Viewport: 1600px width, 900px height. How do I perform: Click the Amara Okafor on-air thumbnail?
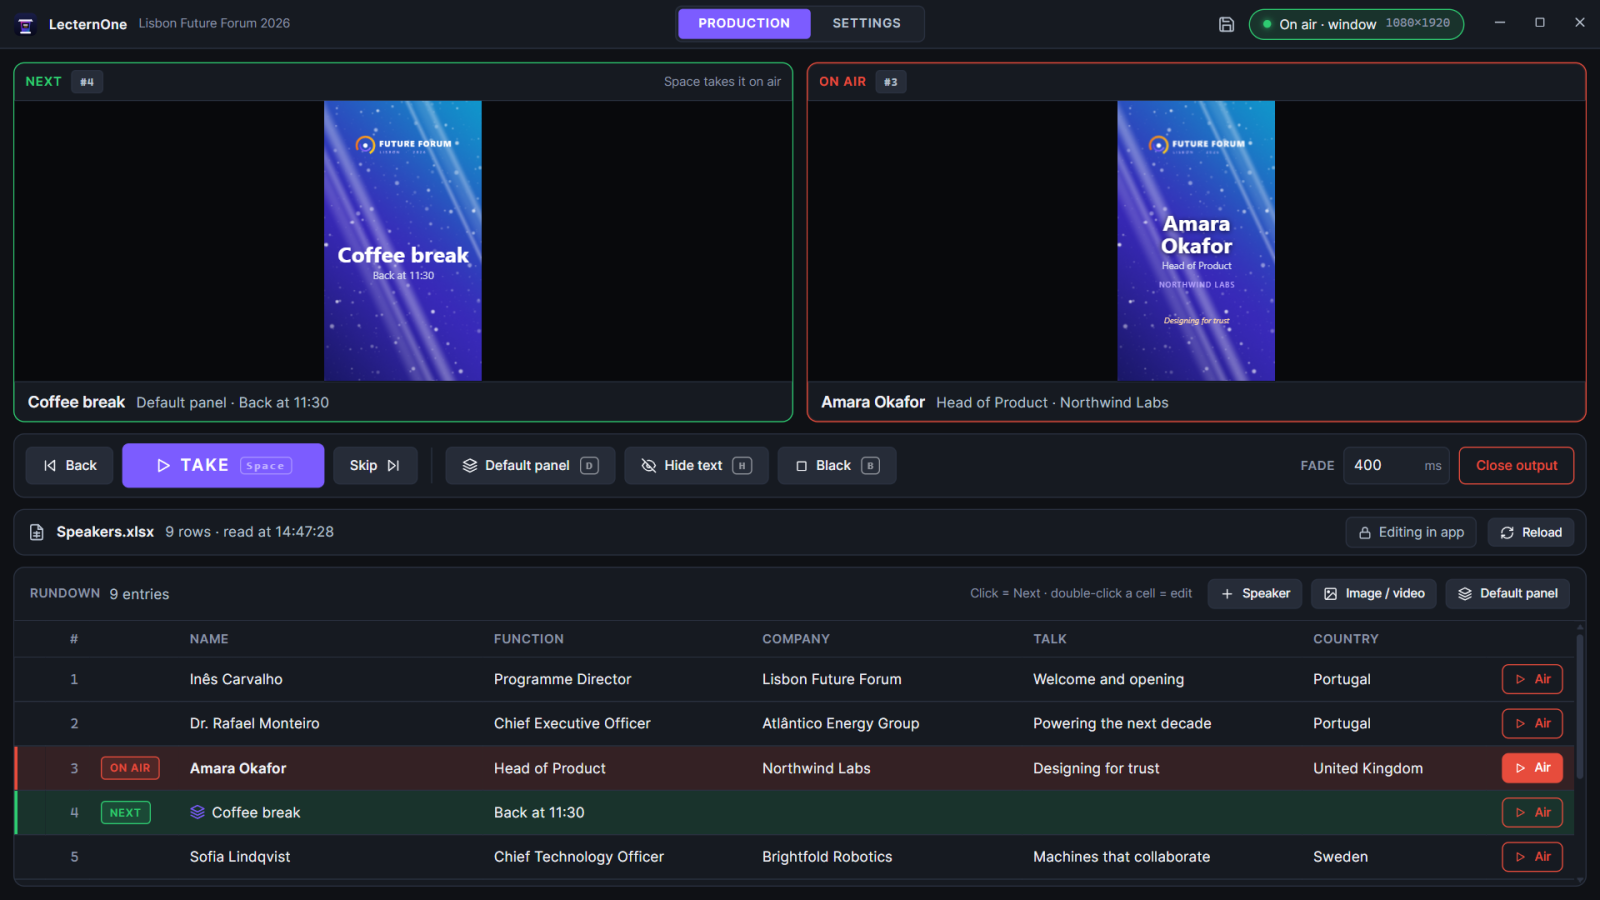pyautogui.click(x=1196, y=241)
